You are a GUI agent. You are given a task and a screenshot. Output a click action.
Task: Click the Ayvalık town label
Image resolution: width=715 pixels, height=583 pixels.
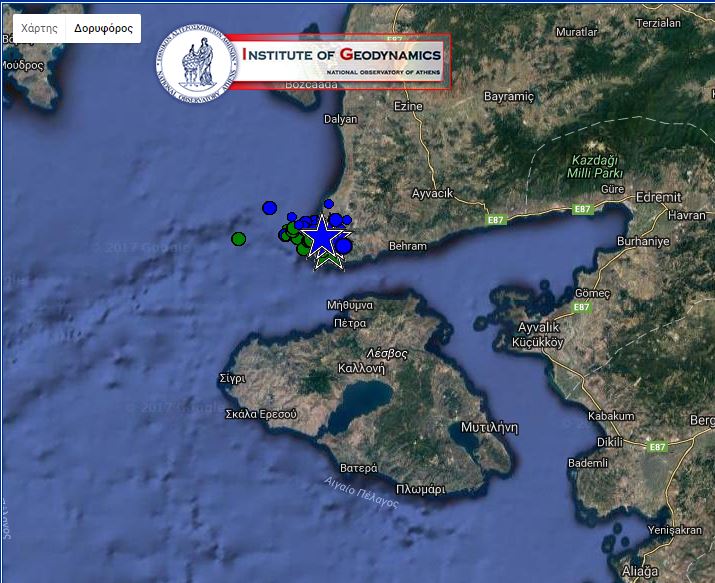click(x=539, y=327)
